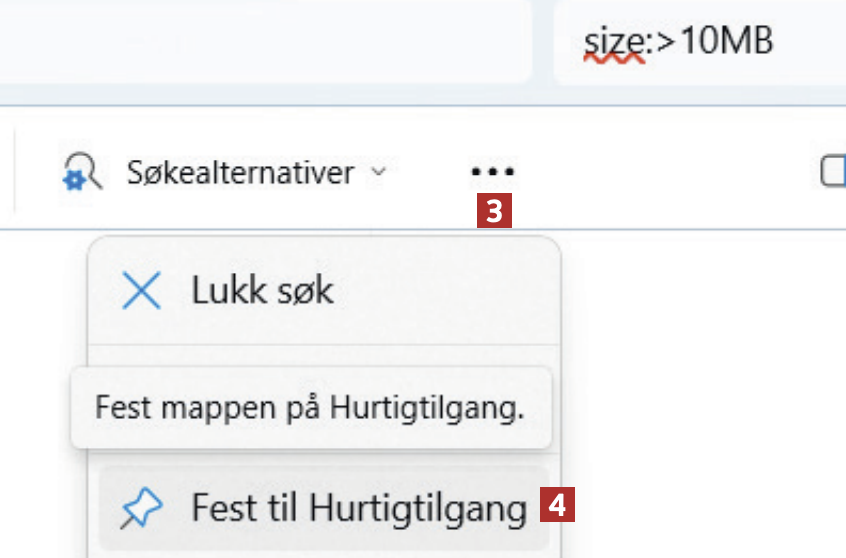Click the Lukk søk text label
The width and height of the screenshot is (846, 558).
(263, 292)
